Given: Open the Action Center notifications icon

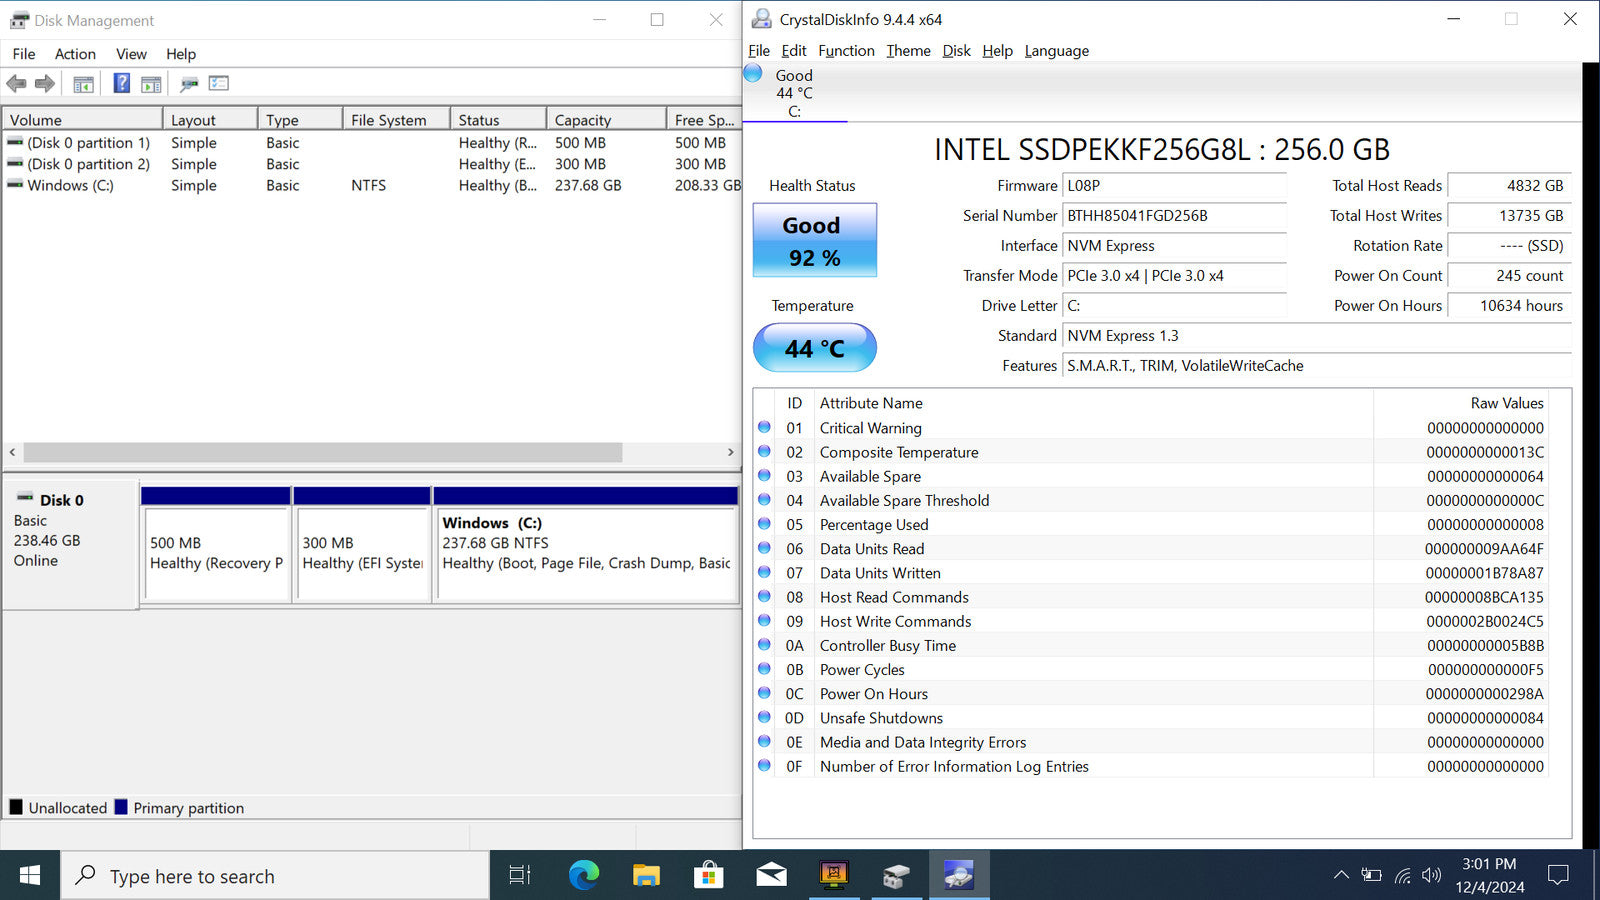Looking at the screenshot, I should click(x=1558, y=876).
